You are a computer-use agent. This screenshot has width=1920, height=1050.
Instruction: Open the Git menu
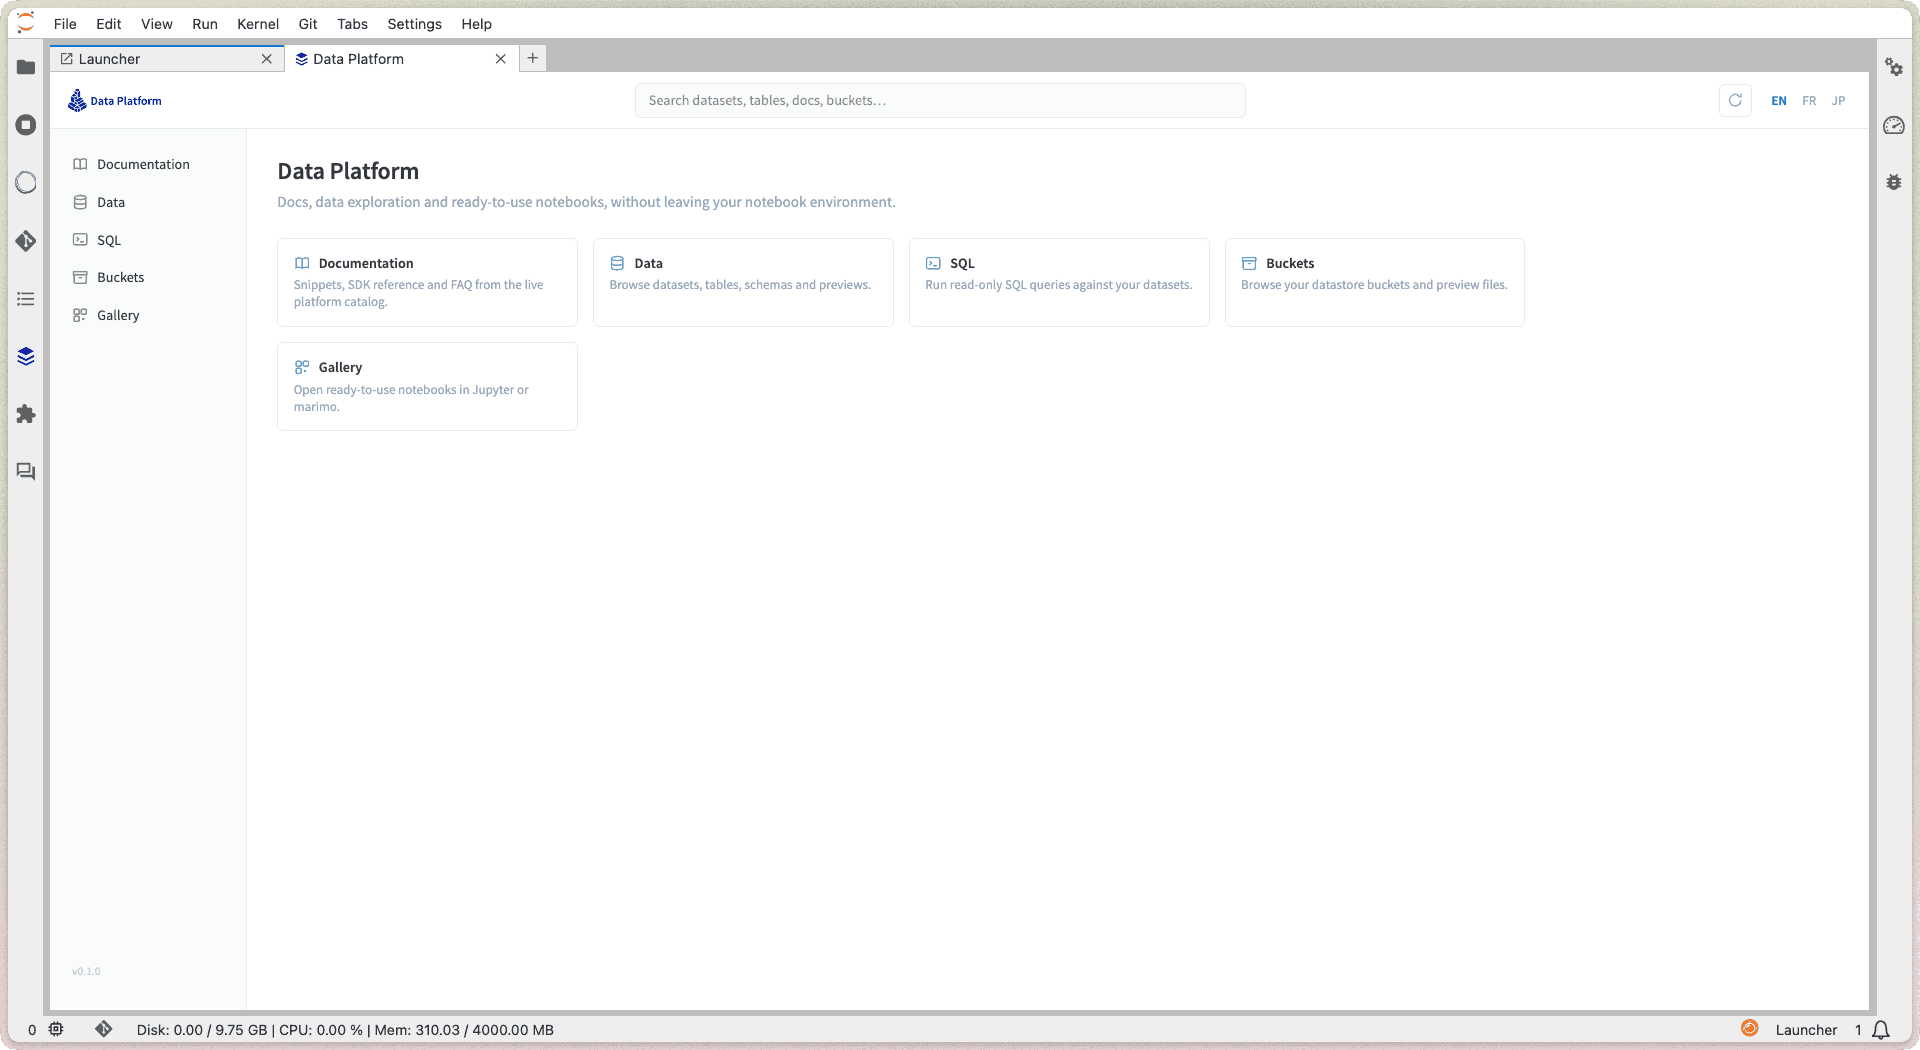tap(308, 24)
